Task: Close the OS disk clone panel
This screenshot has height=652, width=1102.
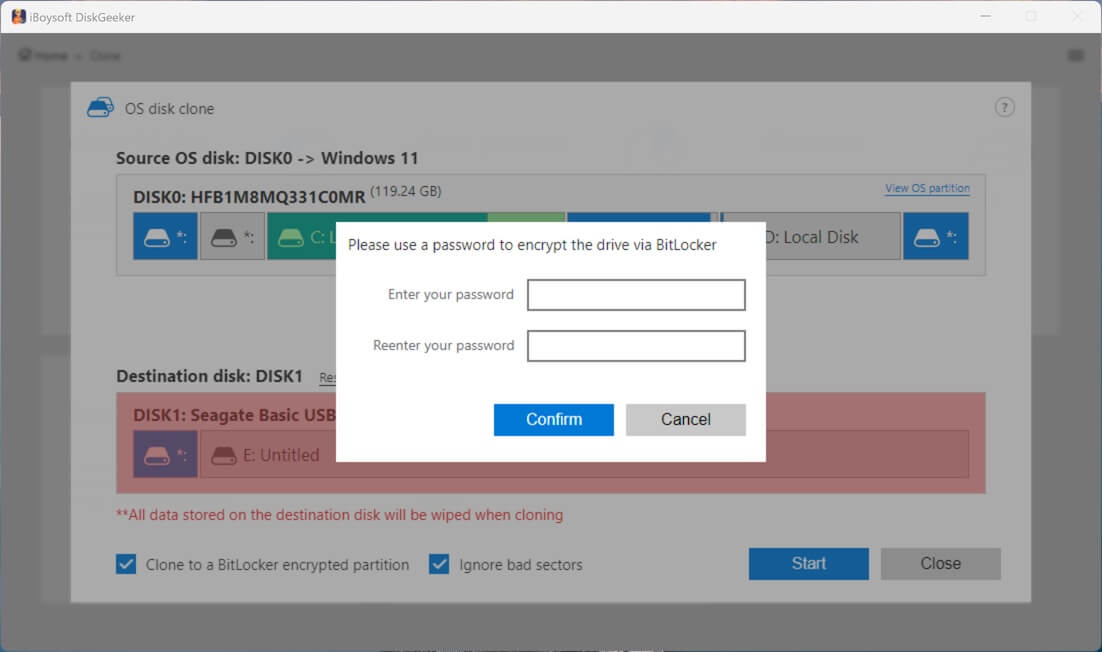Action: click(940, 563)
